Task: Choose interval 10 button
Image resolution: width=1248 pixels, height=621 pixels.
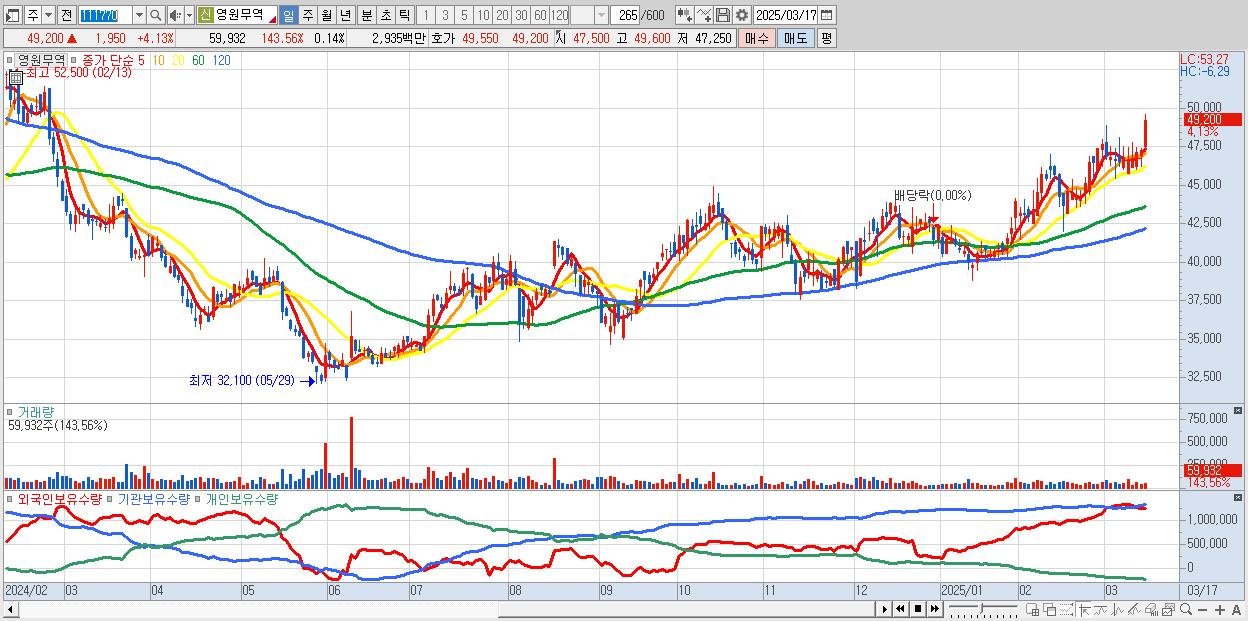Action: 483,16
